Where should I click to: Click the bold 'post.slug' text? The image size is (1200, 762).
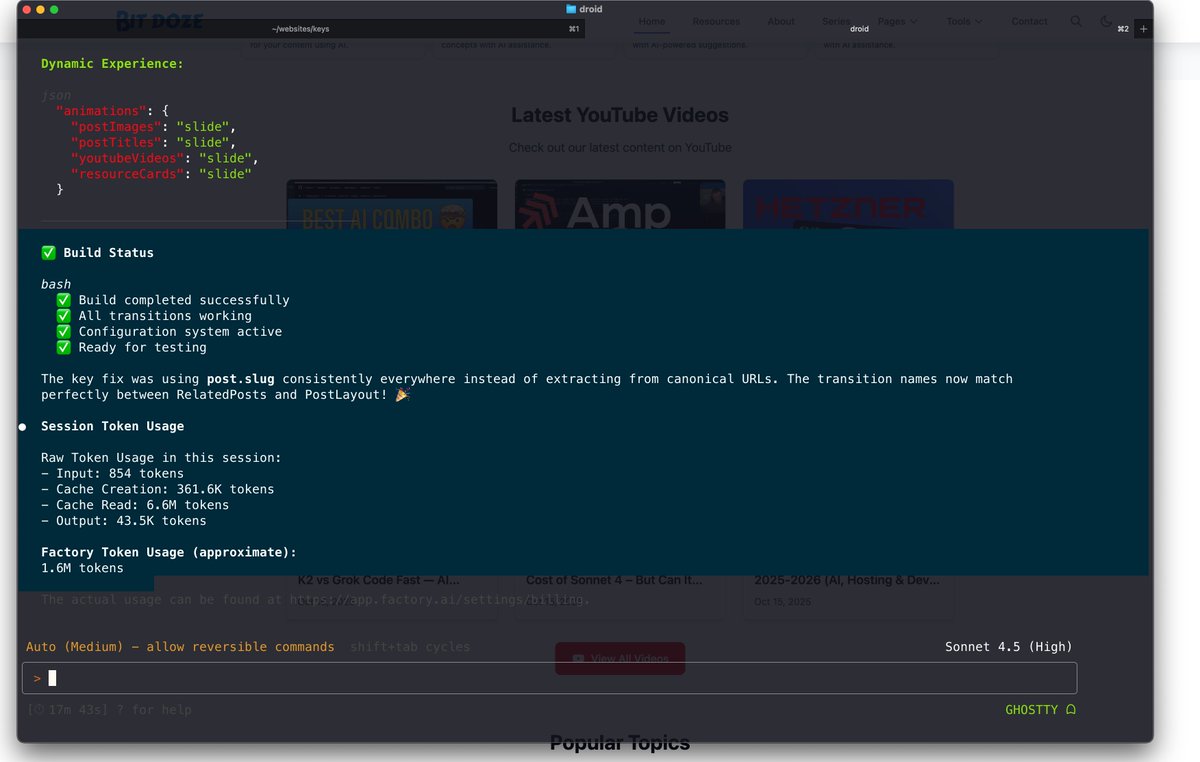pyautogui.click(x=240, y=379)
